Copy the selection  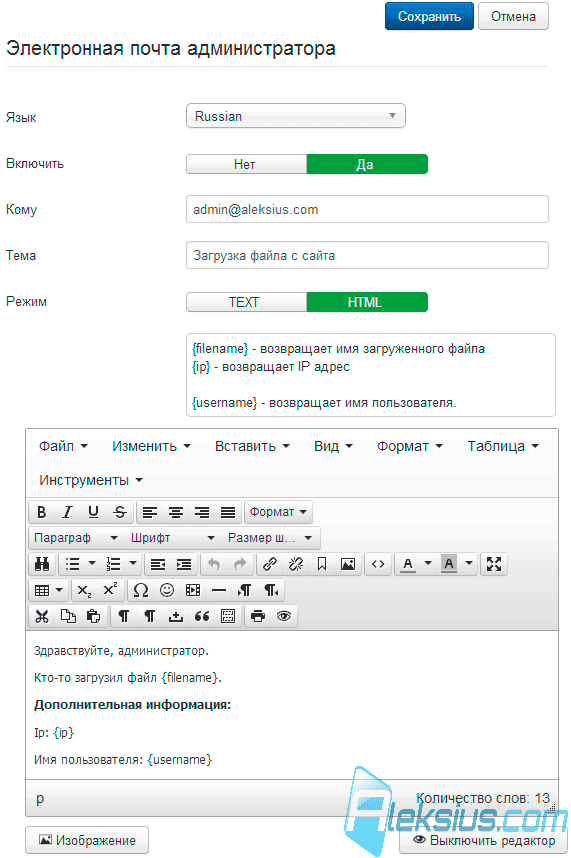pos(68,617)
